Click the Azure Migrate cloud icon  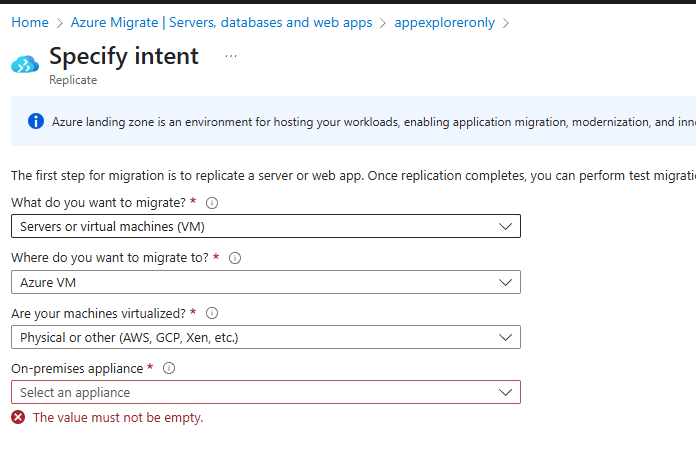pos(25,64)
